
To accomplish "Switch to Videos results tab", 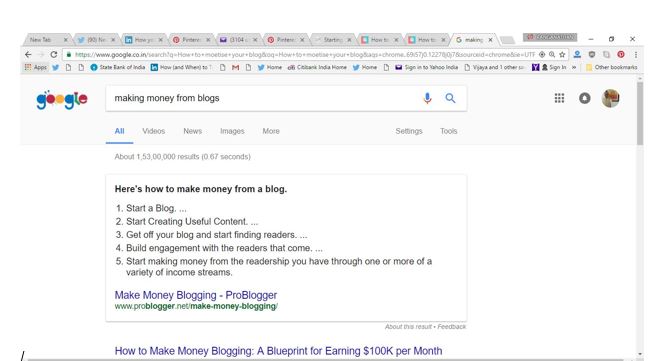I will point(154,131).
